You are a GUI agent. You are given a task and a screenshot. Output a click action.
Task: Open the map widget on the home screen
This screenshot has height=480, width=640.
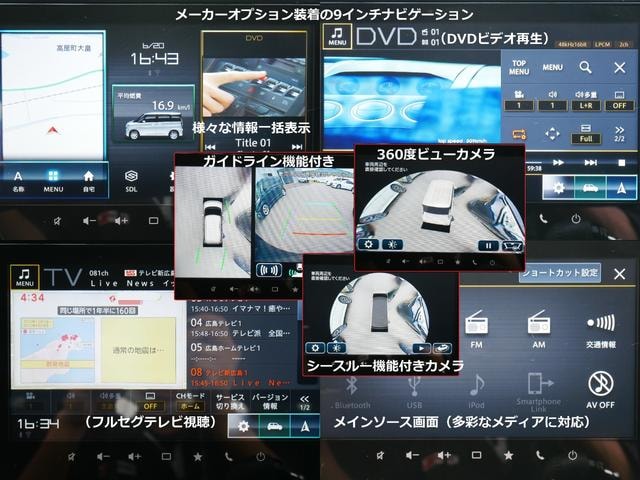tap(53, 96)
